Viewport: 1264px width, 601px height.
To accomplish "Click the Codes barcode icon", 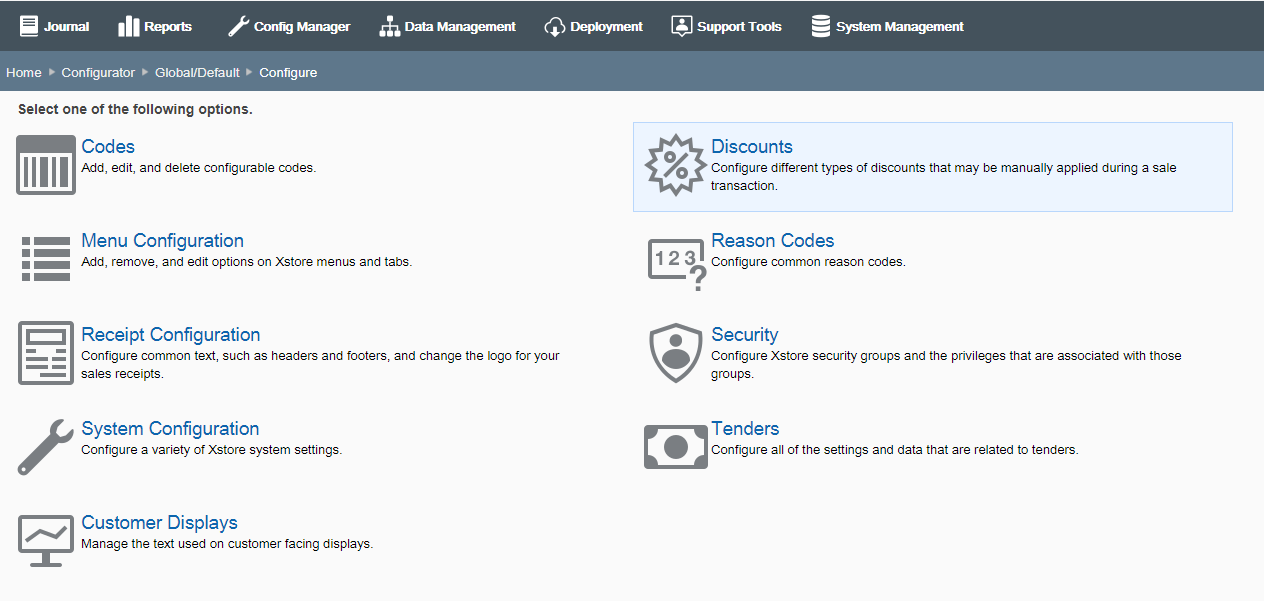I will 45,165.
